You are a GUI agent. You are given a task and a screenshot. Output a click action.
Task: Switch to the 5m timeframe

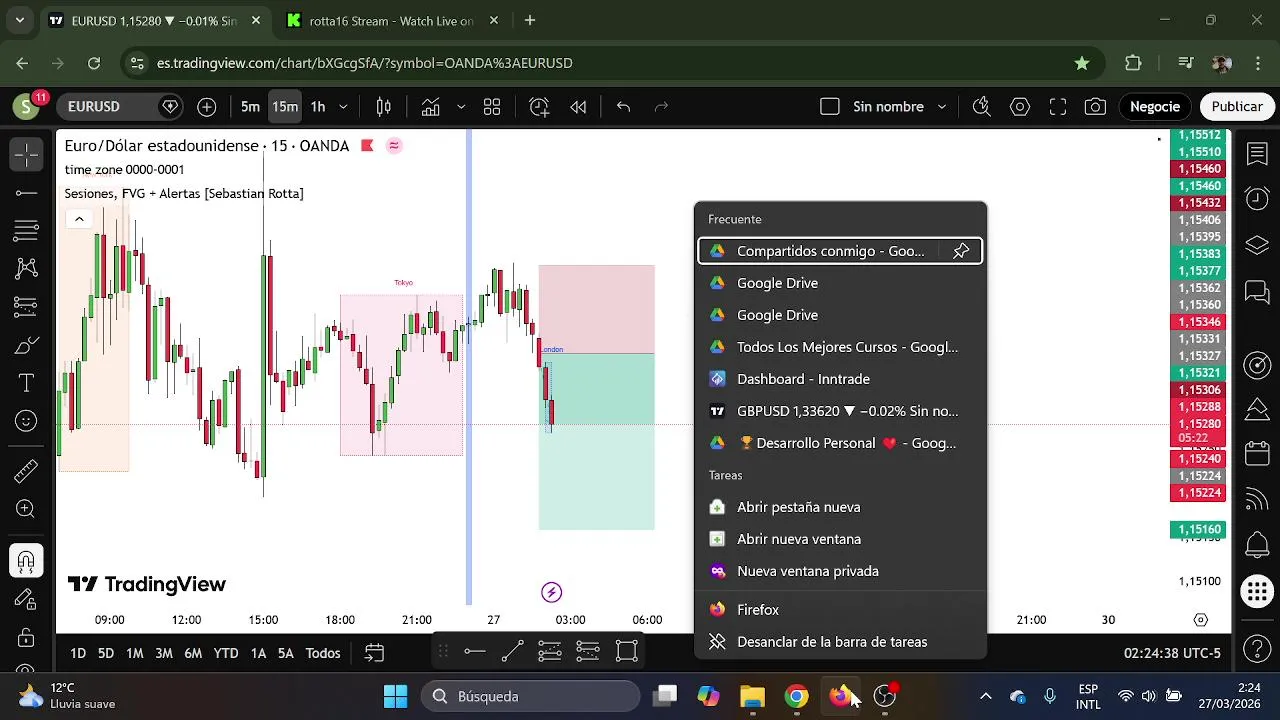[250, 107]
